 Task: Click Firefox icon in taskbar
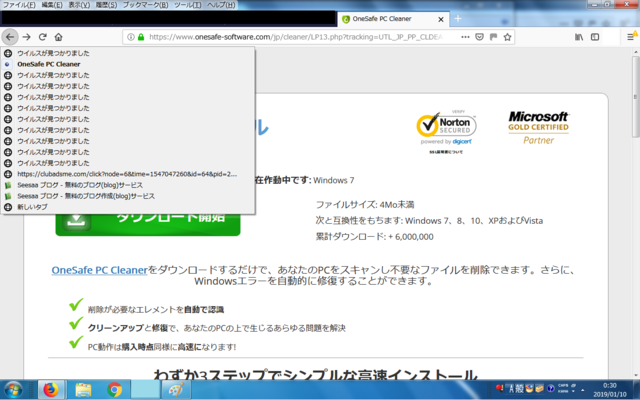click(51, 390)
